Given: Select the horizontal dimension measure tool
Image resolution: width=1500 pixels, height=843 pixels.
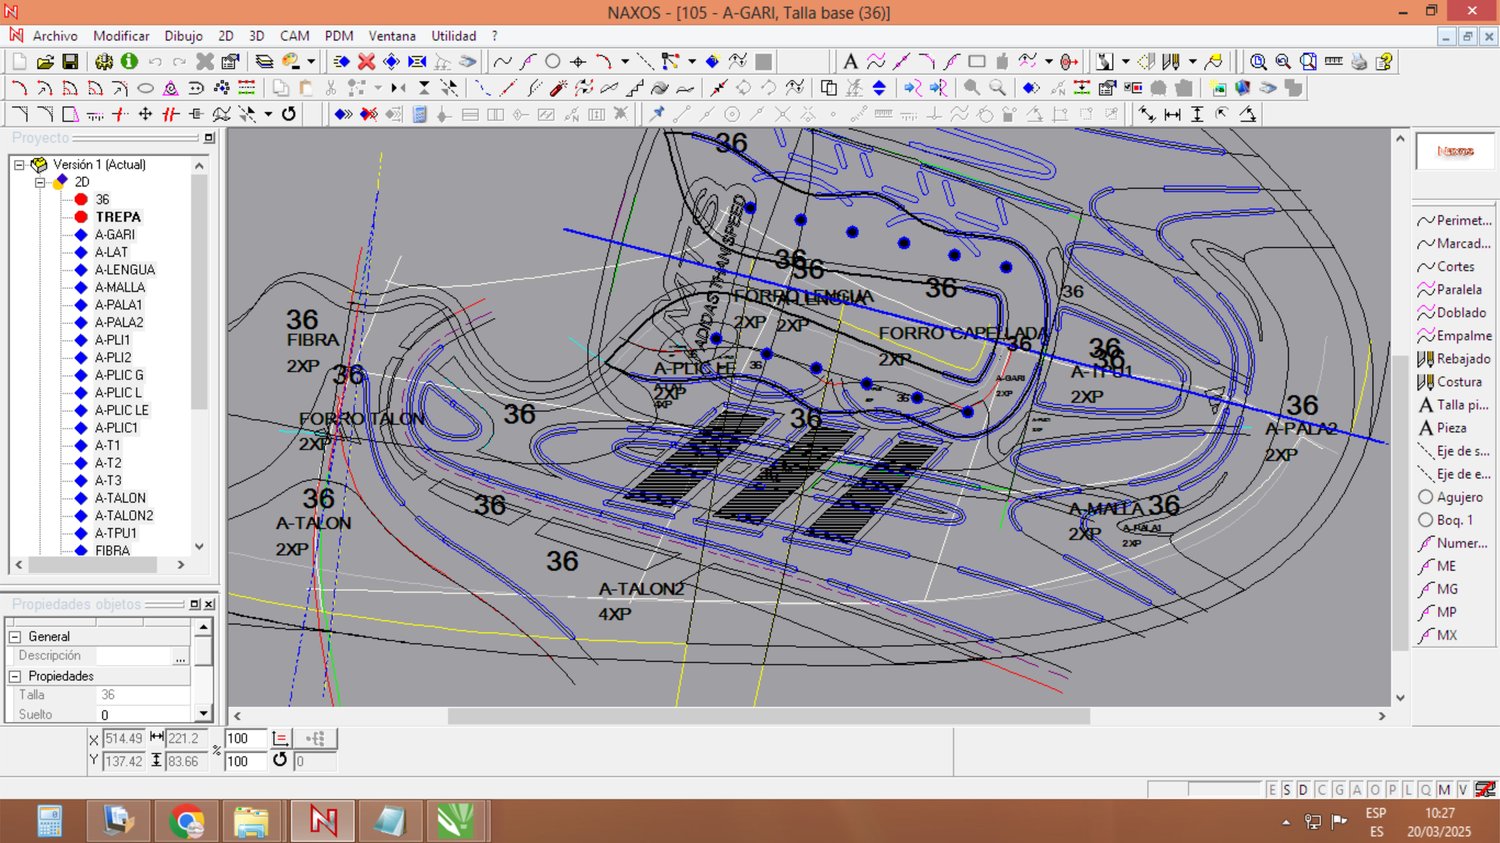Looking at the screenshot, I should click(x=1172, y=115).
